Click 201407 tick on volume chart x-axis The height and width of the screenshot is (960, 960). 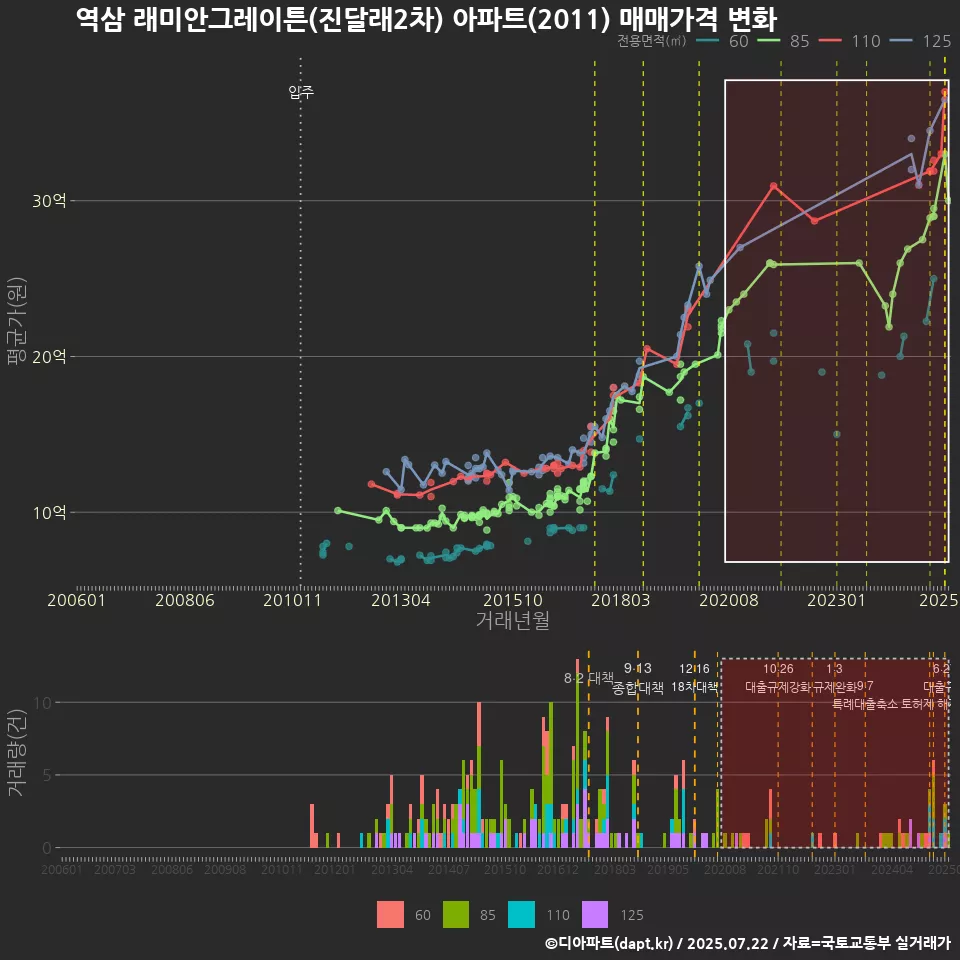tap(449, 869)
